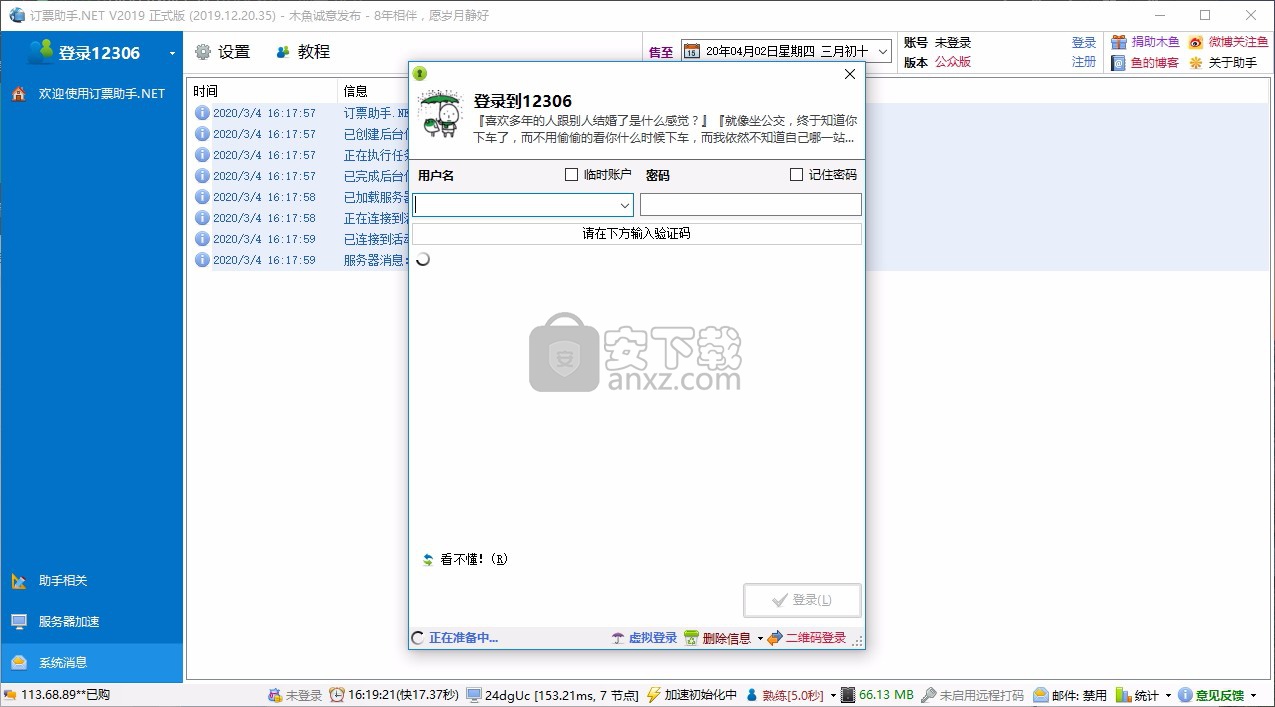Open 微博关注鱼 Weibo link
The width and height of the screenshot is (1275, 707).
(x=1238, y=43)
